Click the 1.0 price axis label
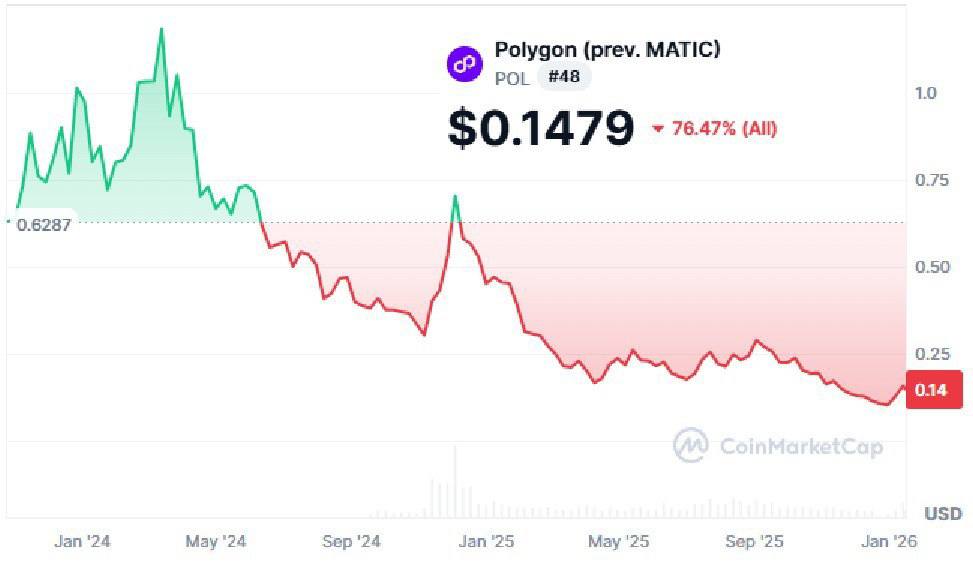973x569 pixels. click(925, 93)
